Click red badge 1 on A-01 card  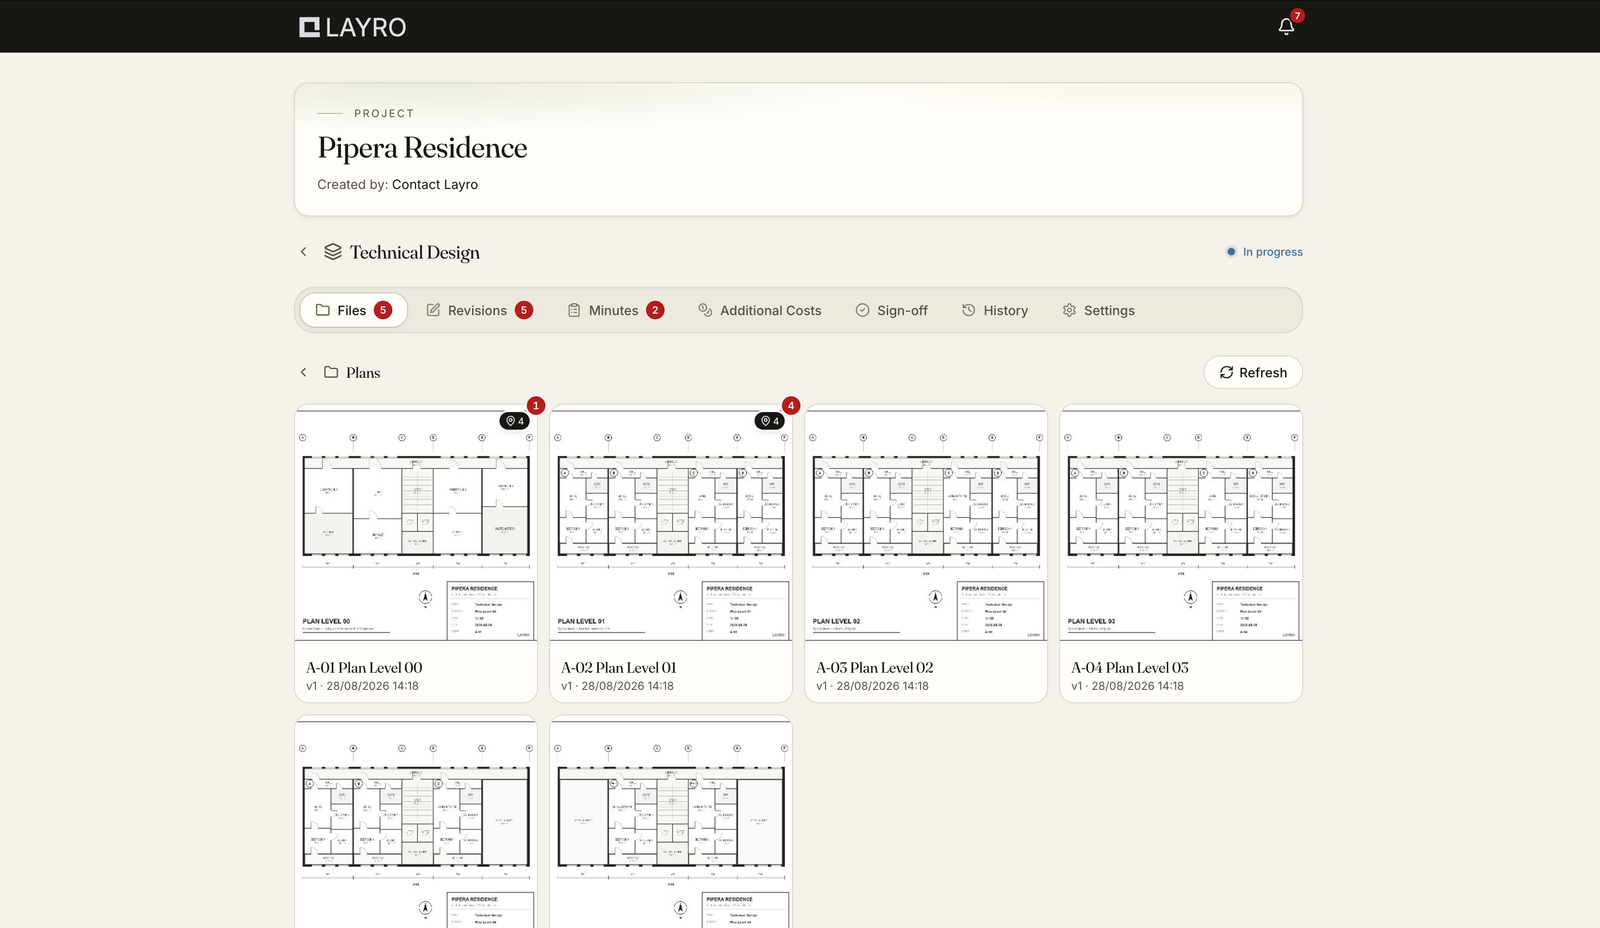(x=536, y=405)
